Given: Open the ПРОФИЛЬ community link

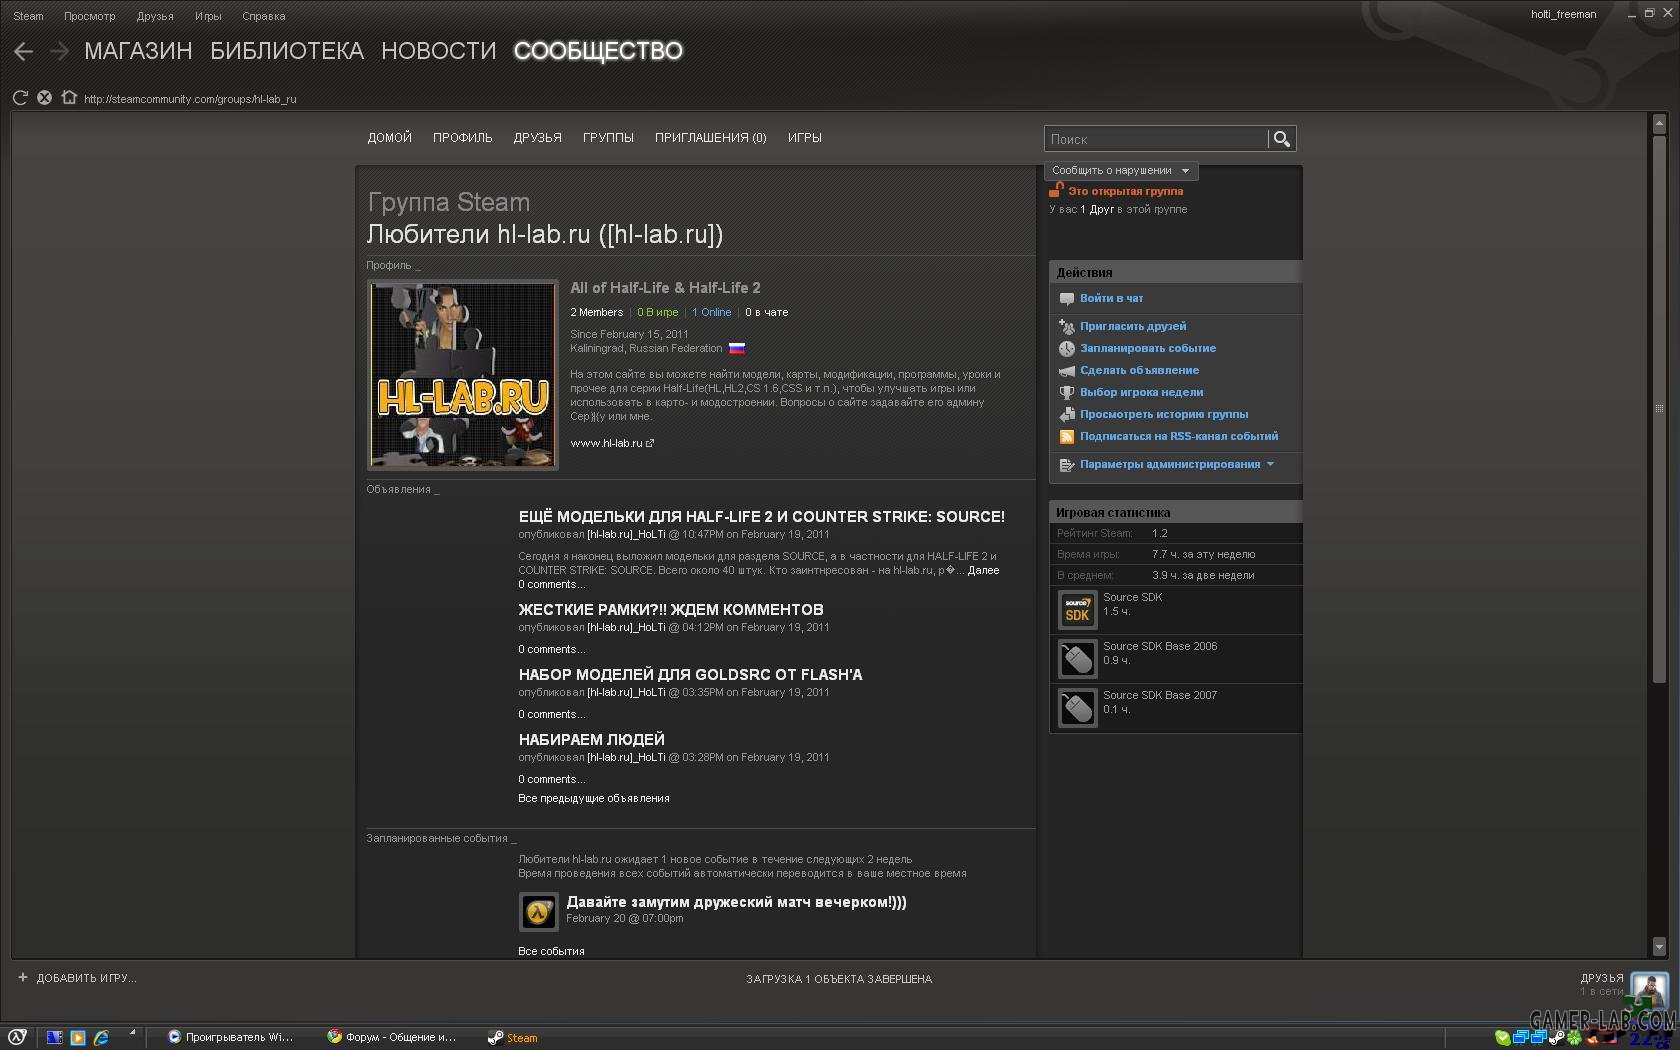Looking at the screenshot, I should pos(463,138).
